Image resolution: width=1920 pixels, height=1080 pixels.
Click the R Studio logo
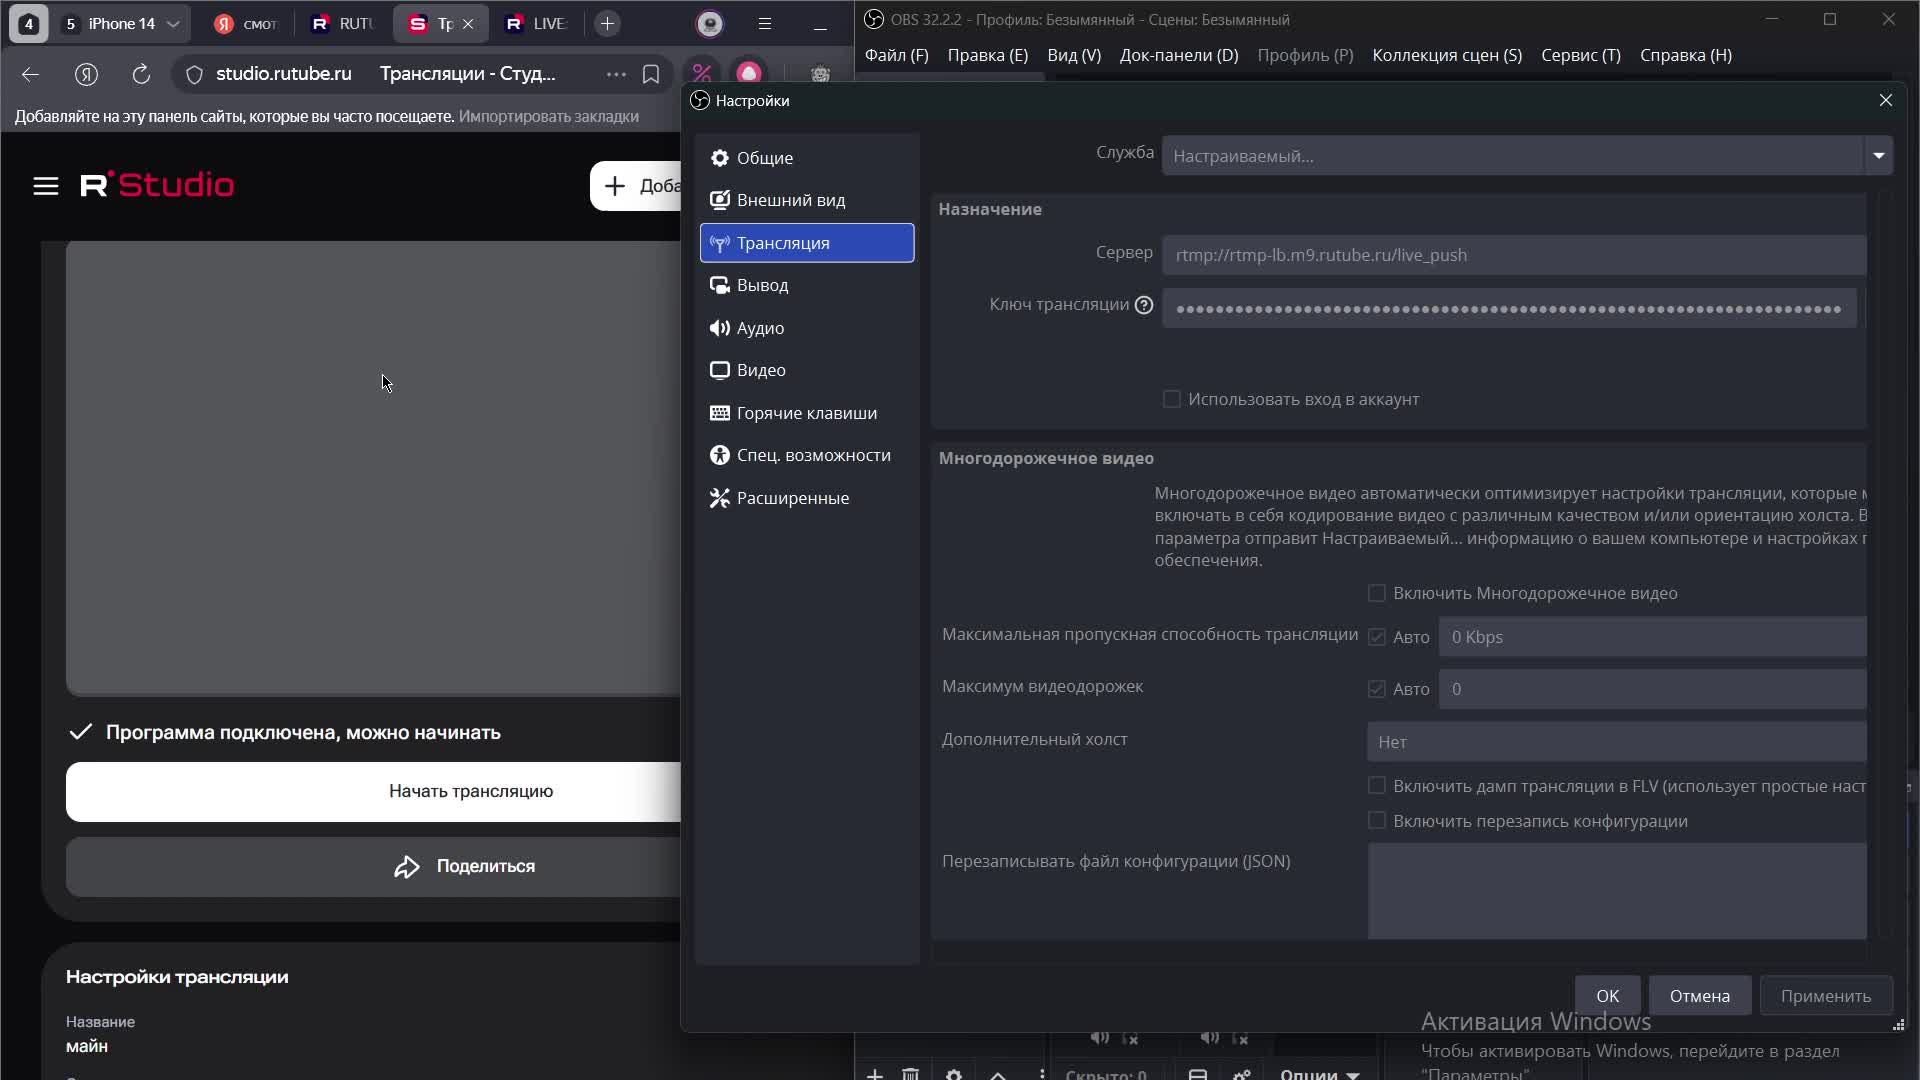tap(158, 185)
